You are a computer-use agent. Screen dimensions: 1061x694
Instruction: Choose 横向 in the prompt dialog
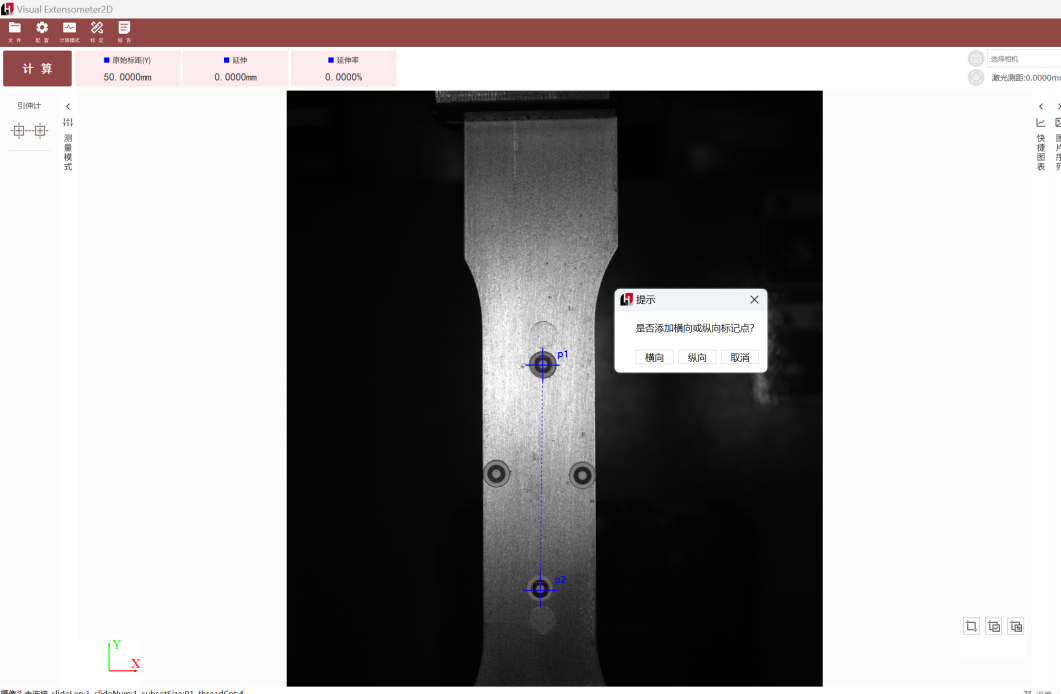point(654,358)
